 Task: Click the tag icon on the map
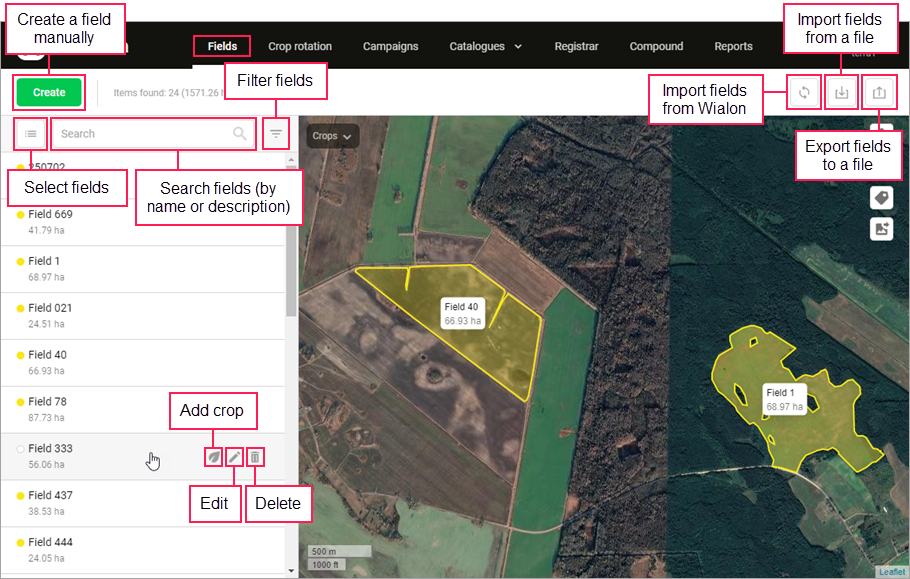pos(881,198)
